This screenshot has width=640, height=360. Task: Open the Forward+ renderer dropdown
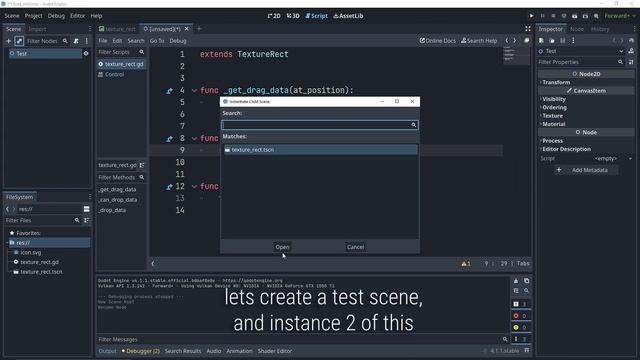click(619, 16)
